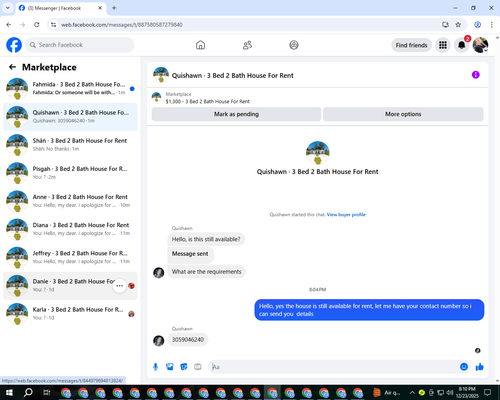View site information icon in address bar
Screen dimensions: 500x400
pyautogui.click(x=53, y=25)
